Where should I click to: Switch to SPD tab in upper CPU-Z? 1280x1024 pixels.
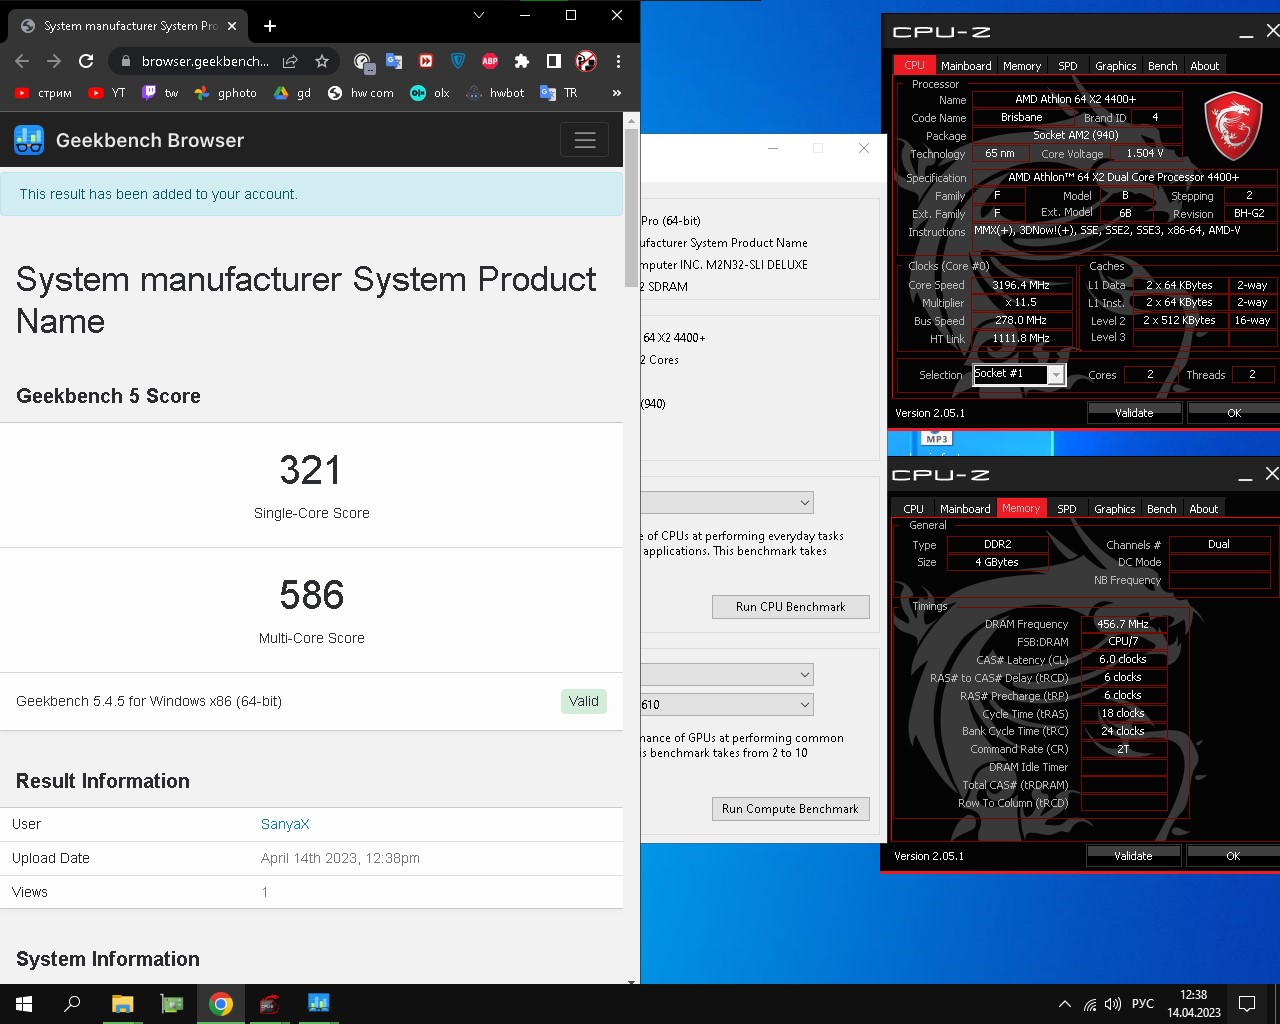point(1068,66)
